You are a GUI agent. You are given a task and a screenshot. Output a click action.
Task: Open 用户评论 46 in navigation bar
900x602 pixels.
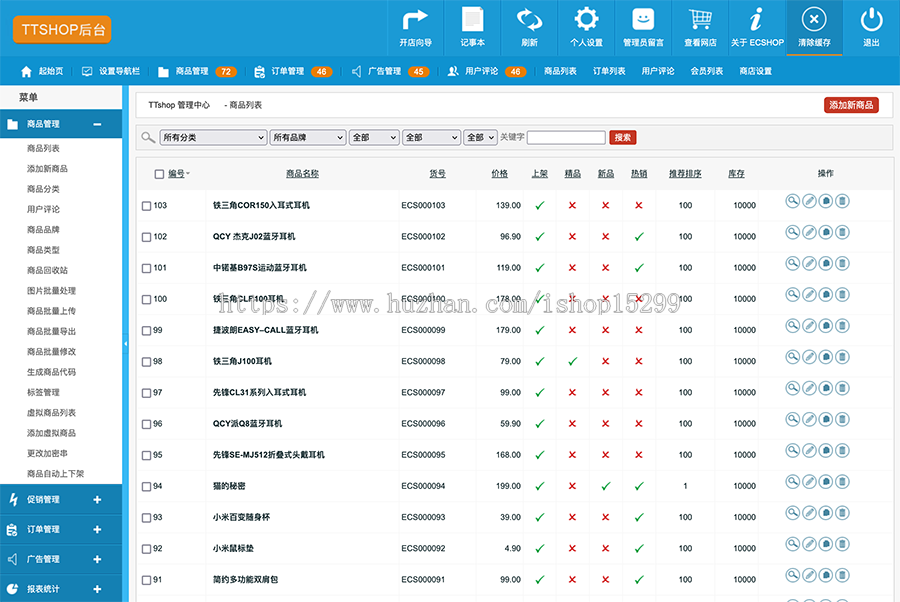[x=487, y=71]
